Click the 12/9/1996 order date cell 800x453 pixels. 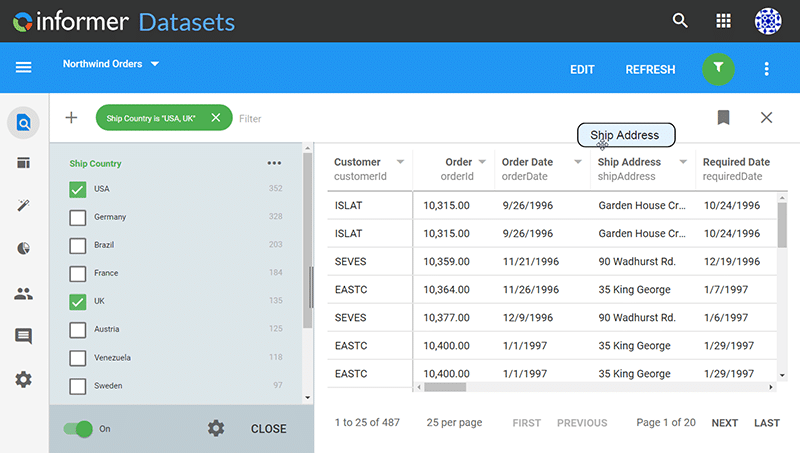point(528,317)
